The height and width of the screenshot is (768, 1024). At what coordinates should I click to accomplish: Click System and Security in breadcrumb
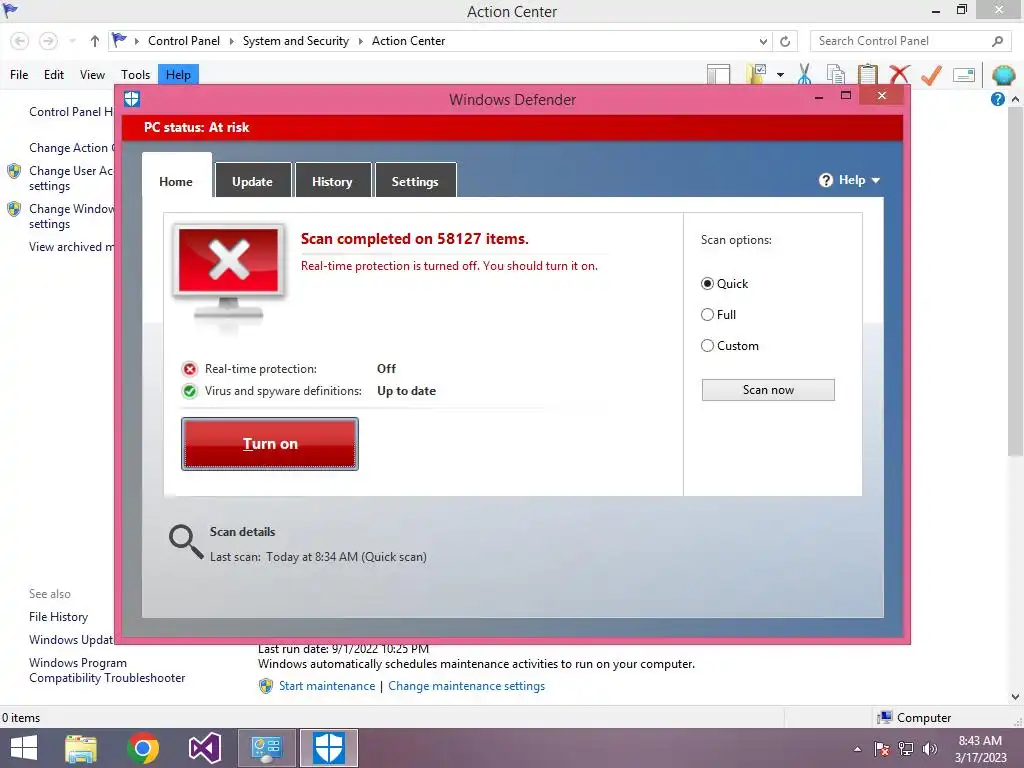pos(296,41)
